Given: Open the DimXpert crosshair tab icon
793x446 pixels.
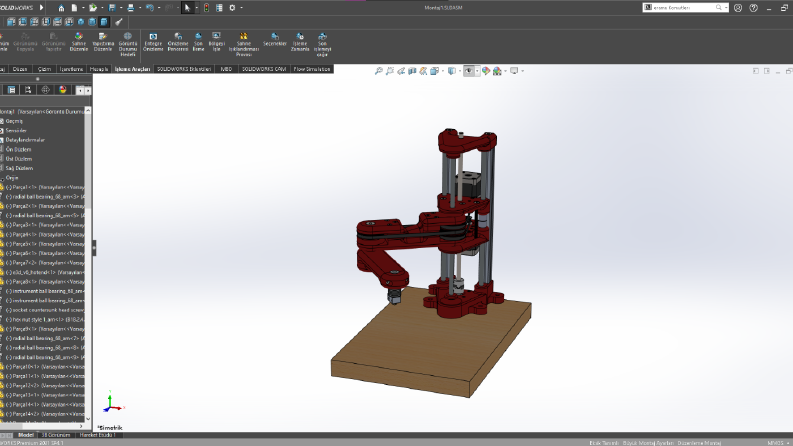Looking at the screenshot, I should [45, 90].
